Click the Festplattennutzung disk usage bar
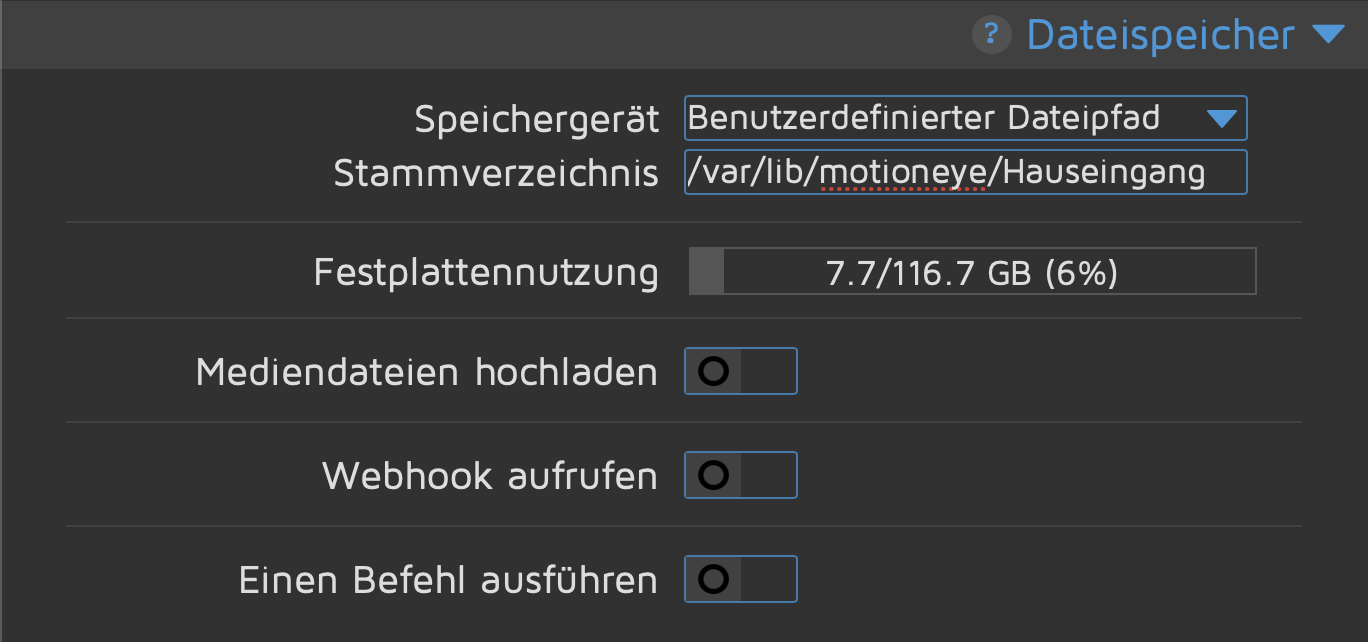Screen dimensions: 1368x642 (x=972, y=272)
